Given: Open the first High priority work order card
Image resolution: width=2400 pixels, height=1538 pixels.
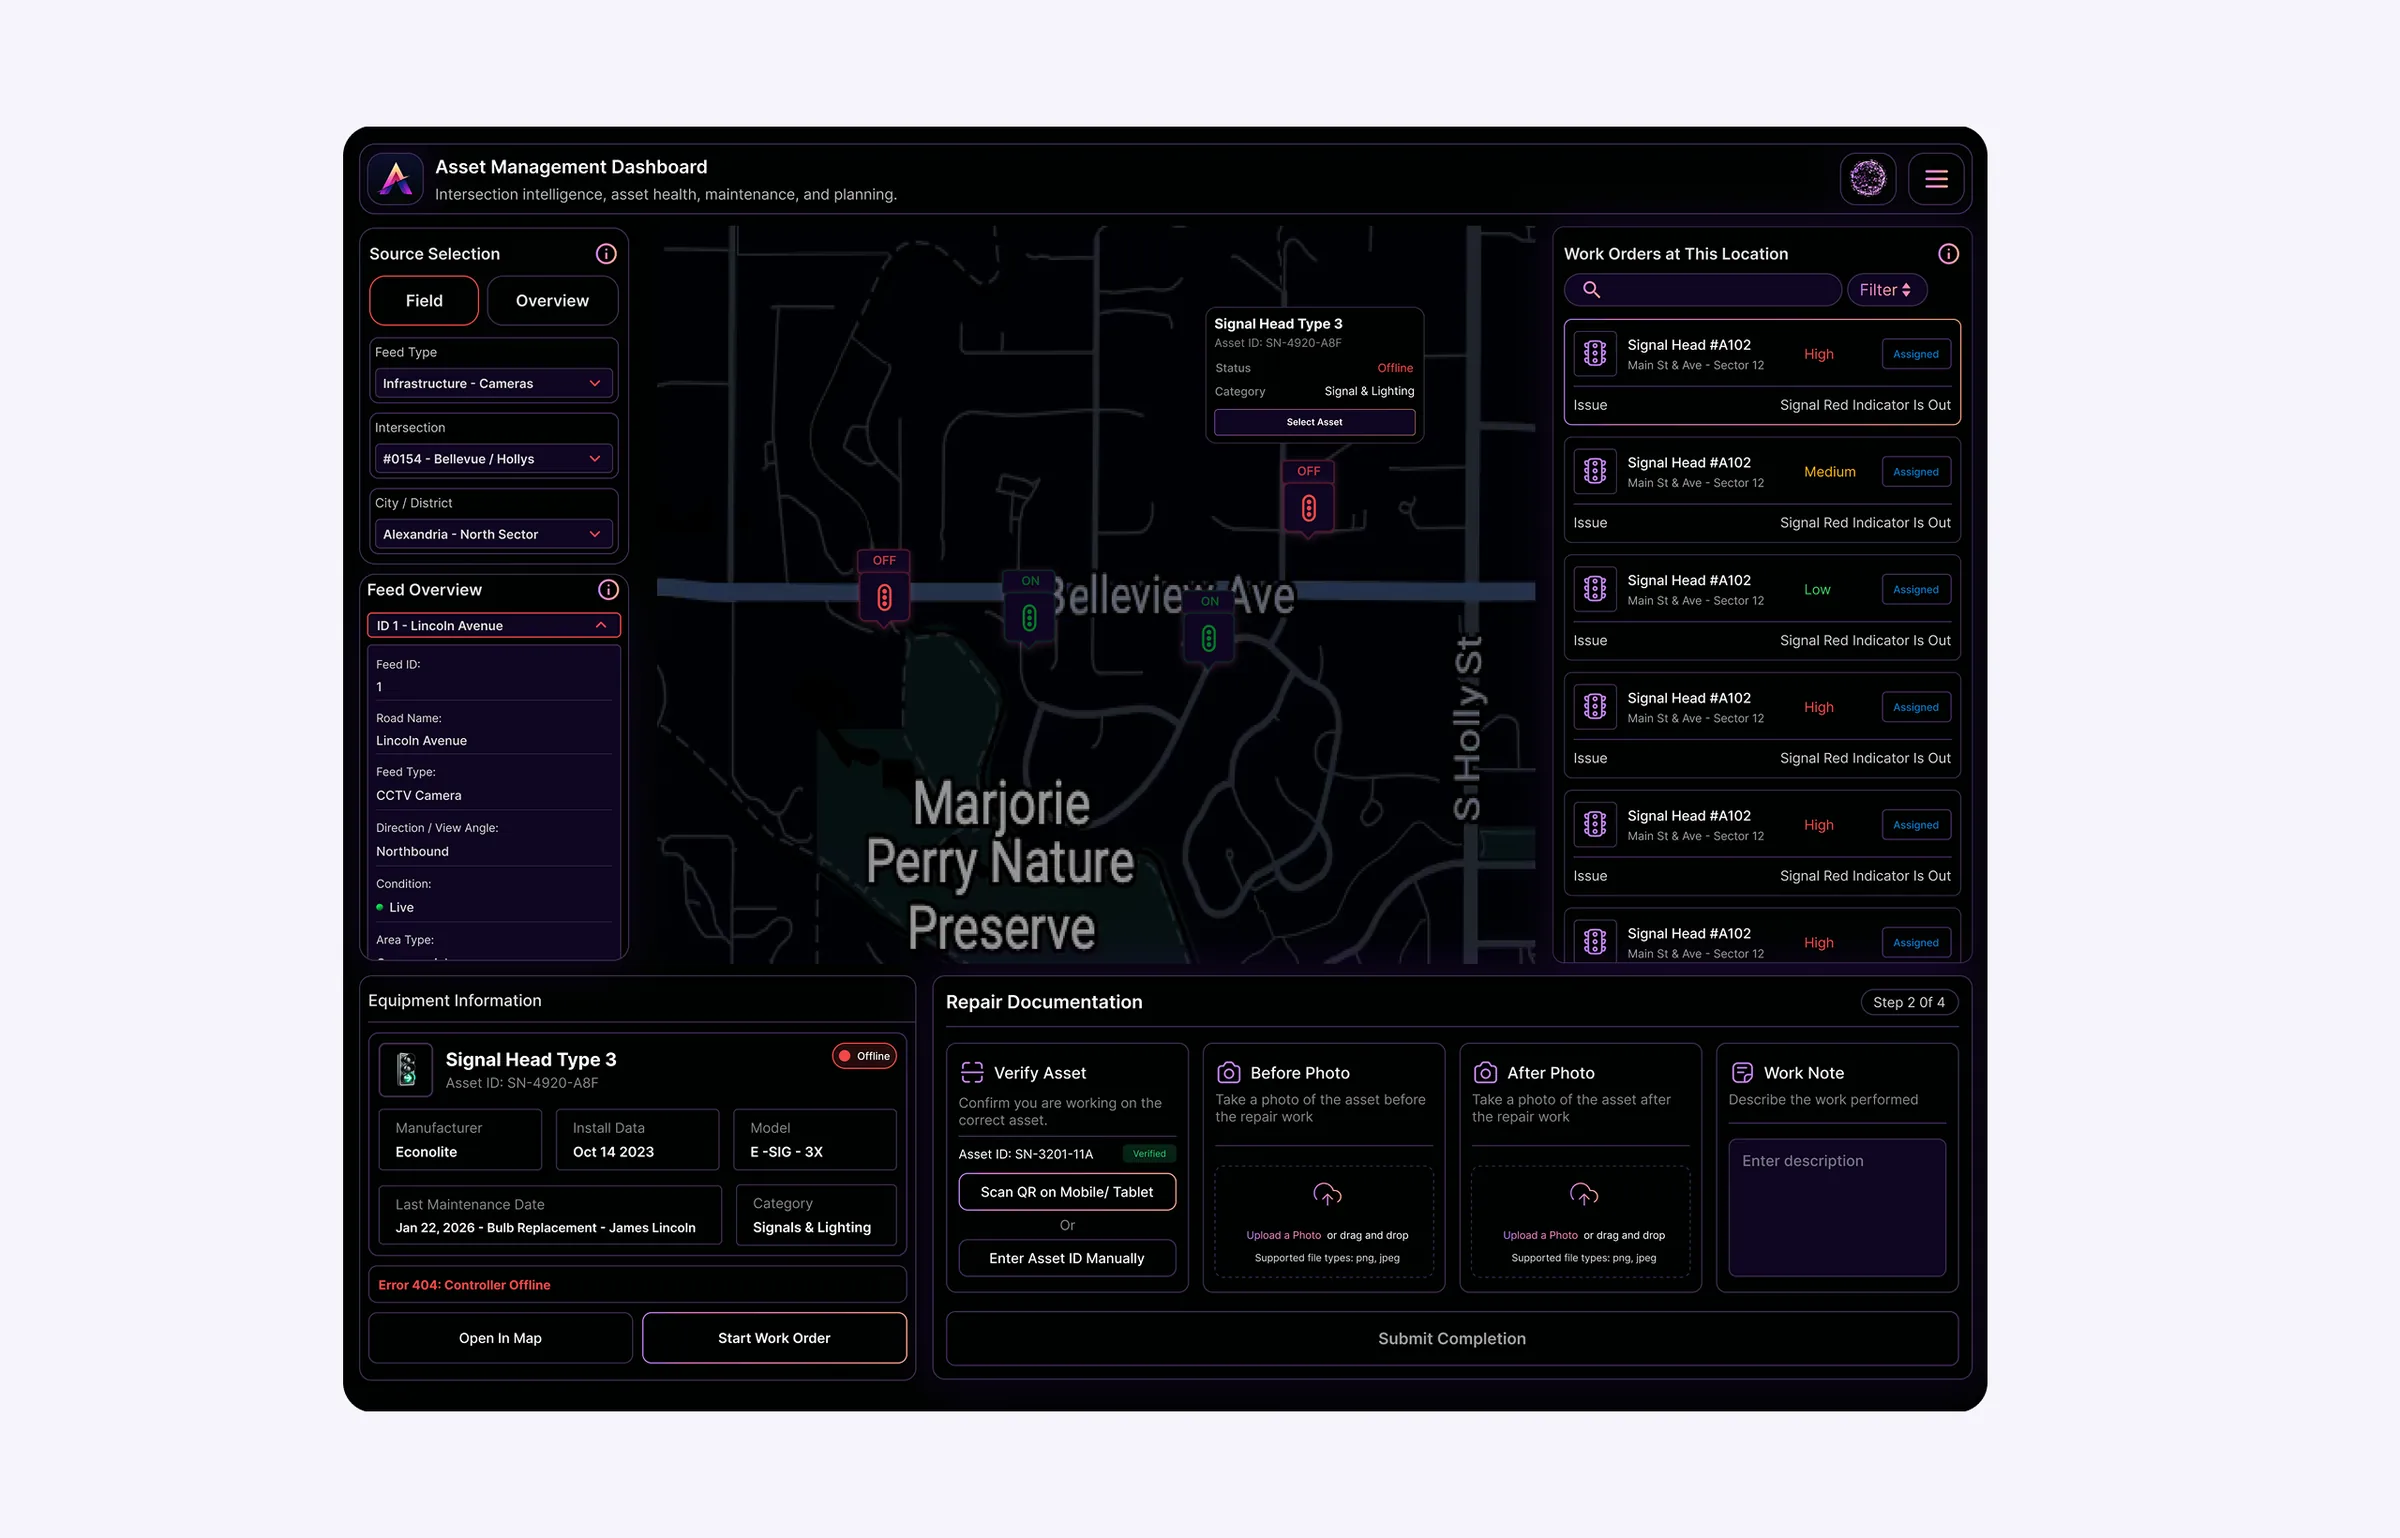Looking at the screenshot, I should pyautogui.click(x=1762, y=372).
